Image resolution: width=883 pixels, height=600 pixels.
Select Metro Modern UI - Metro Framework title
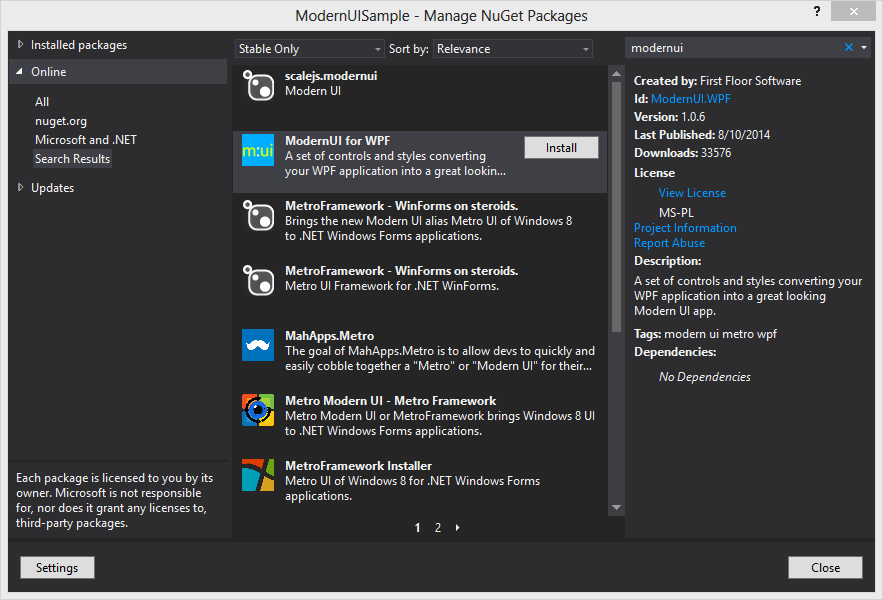[x=391, y=401]
